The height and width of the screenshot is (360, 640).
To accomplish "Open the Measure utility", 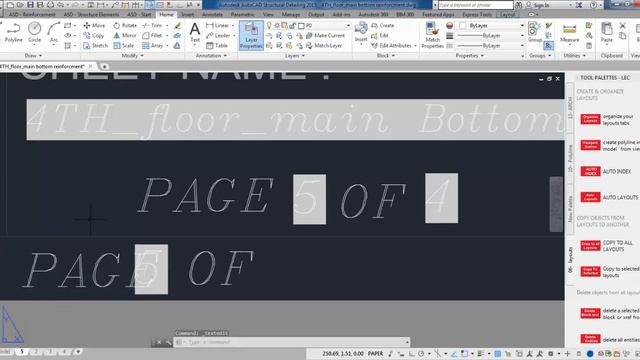I will tap(569, 32).
